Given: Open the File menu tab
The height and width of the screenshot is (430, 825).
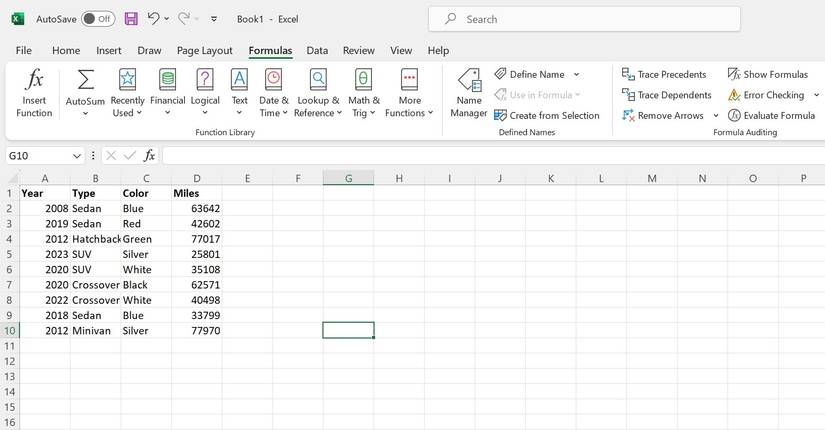Looking at the screenshot, I should 24,51.
